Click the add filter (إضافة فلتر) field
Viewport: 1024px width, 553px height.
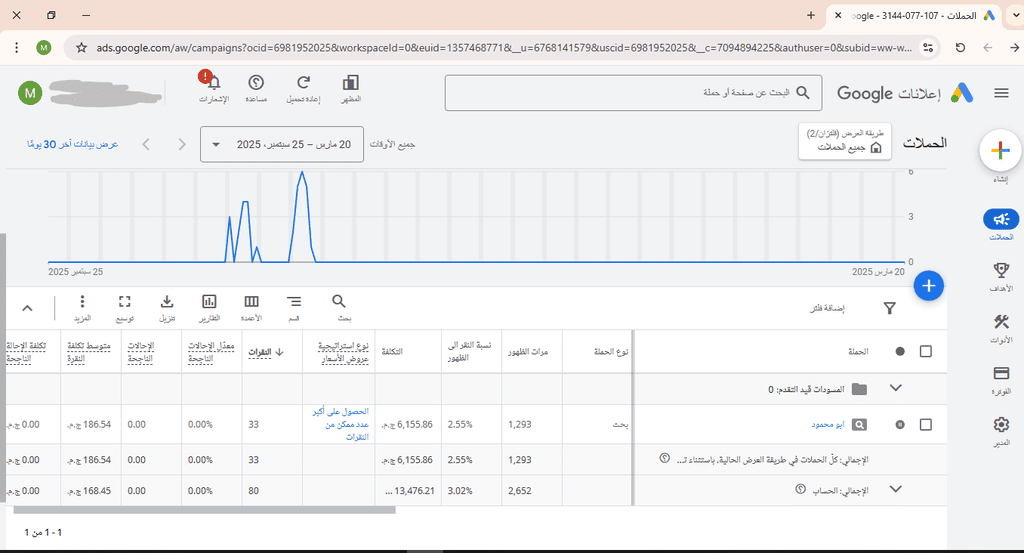[x=827, y=308]
